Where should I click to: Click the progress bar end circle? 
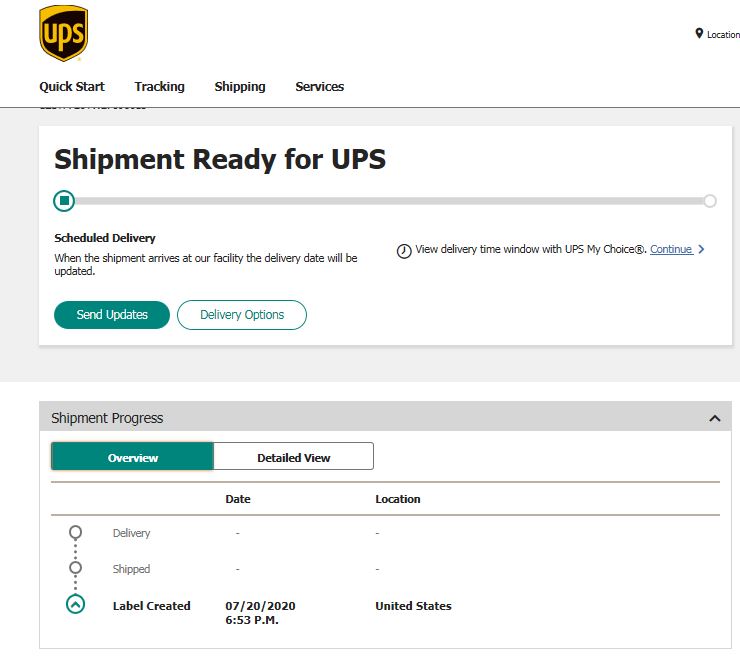(x=710, y=201)
